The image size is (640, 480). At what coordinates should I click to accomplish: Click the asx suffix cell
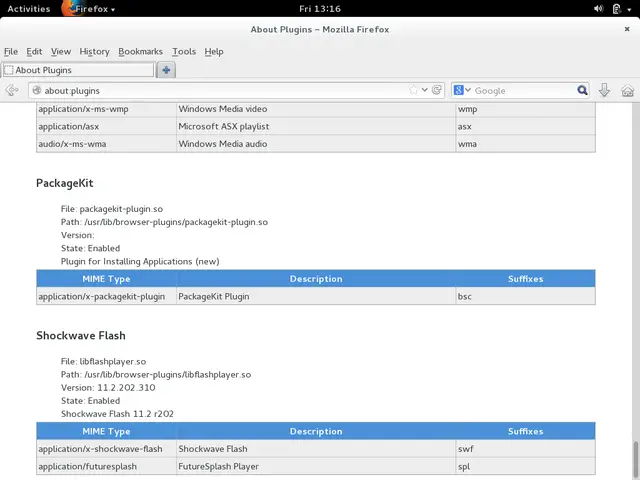click(x=525, y=127)
